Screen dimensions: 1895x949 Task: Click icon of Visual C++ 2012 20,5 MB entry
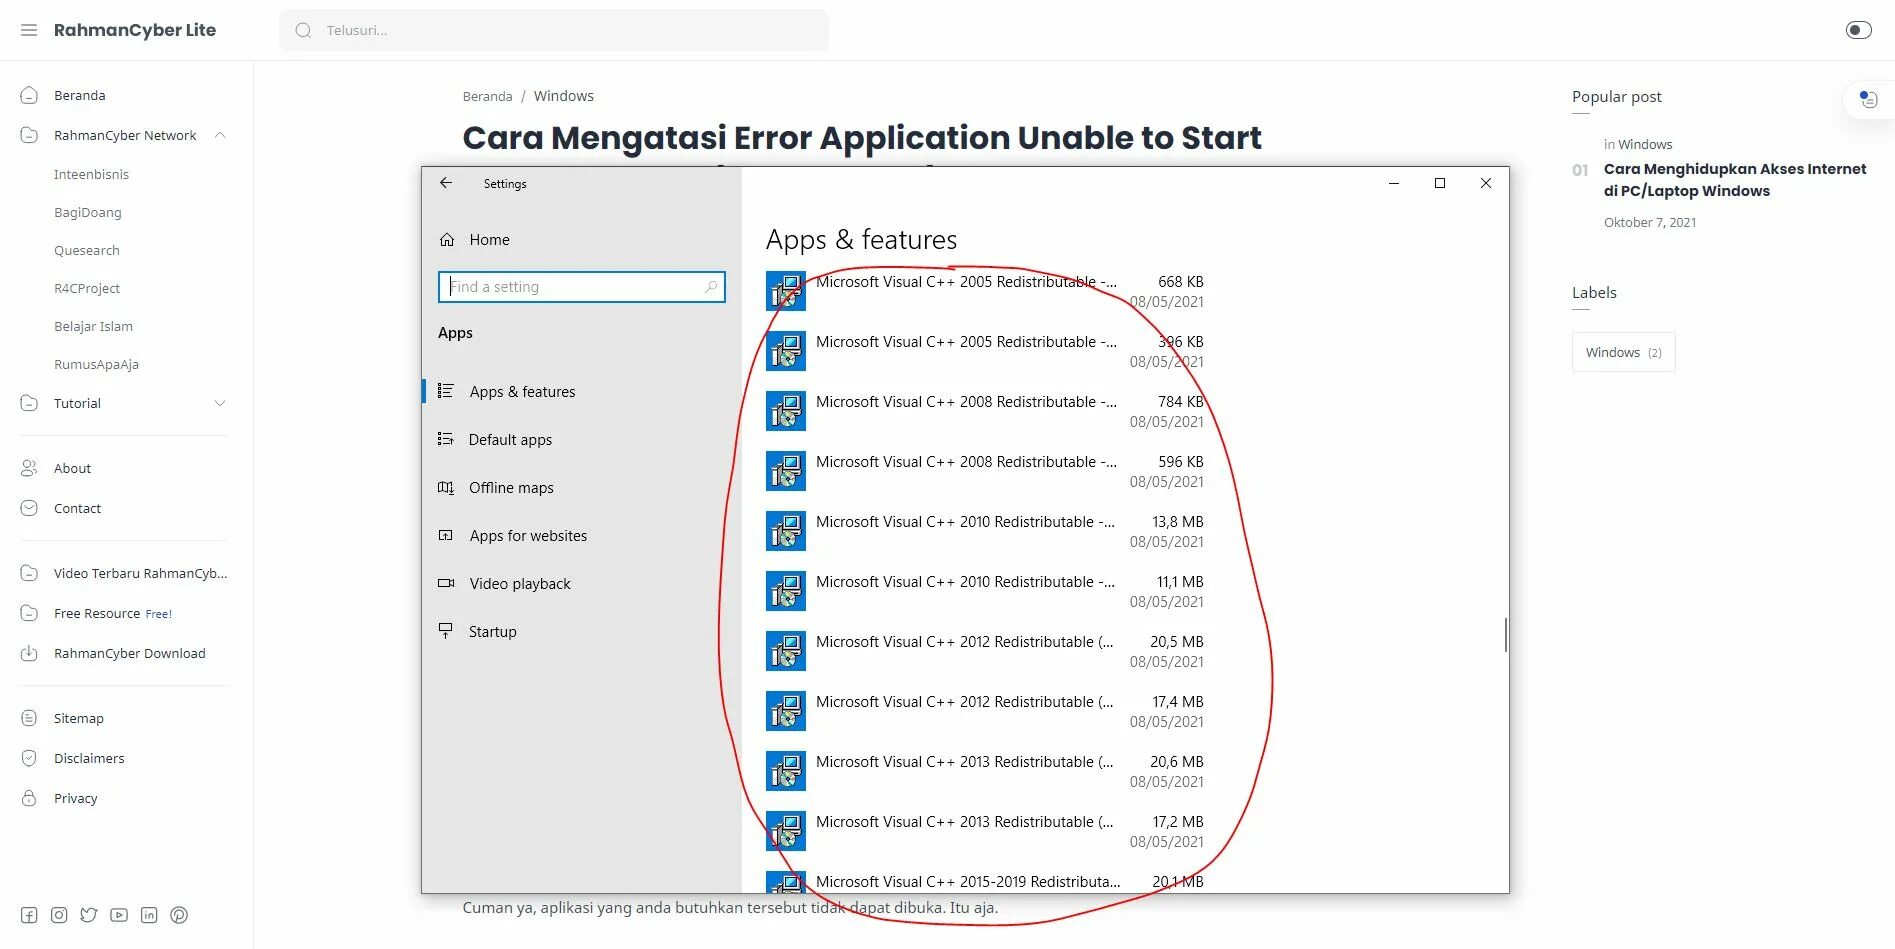pos(786,651)
